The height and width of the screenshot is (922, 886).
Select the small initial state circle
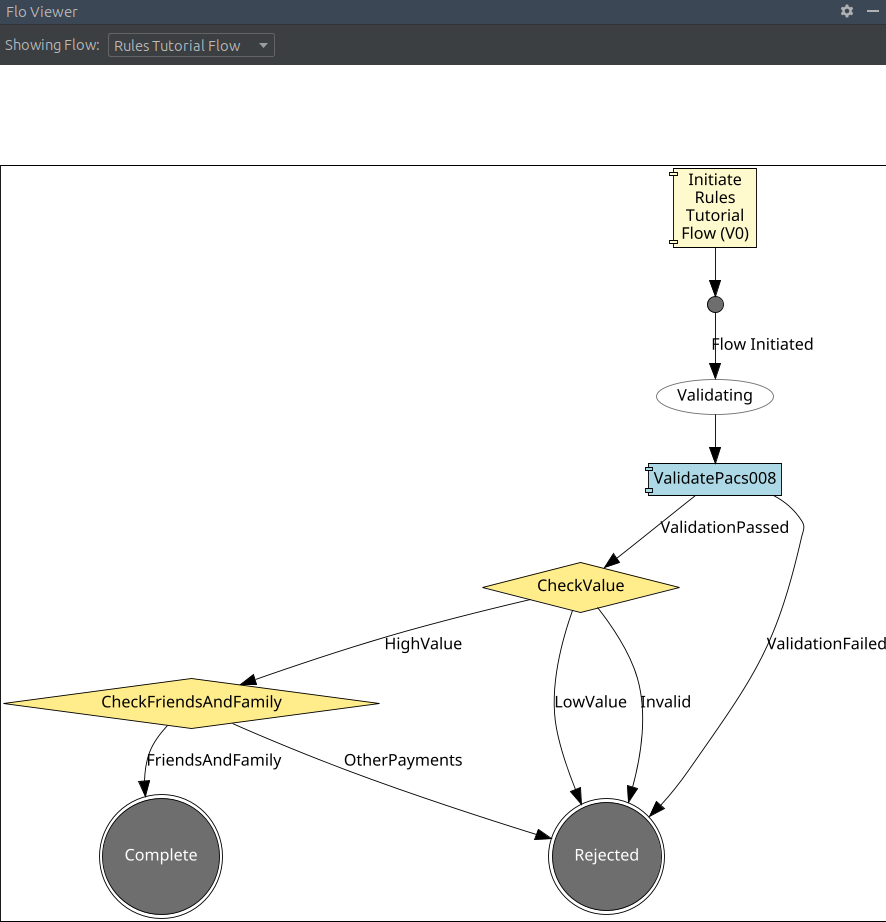(x=715, y=304)
